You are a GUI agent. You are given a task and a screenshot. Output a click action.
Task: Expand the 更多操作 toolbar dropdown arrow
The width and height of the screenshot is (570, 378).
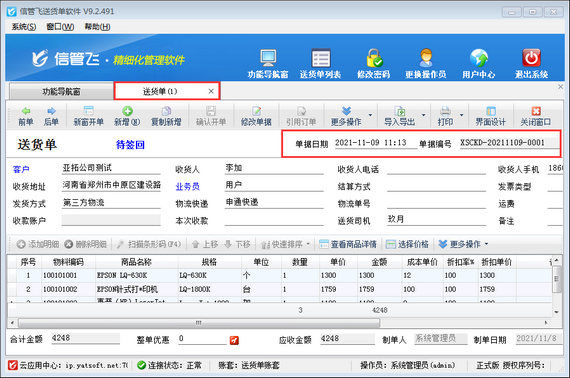370,115
